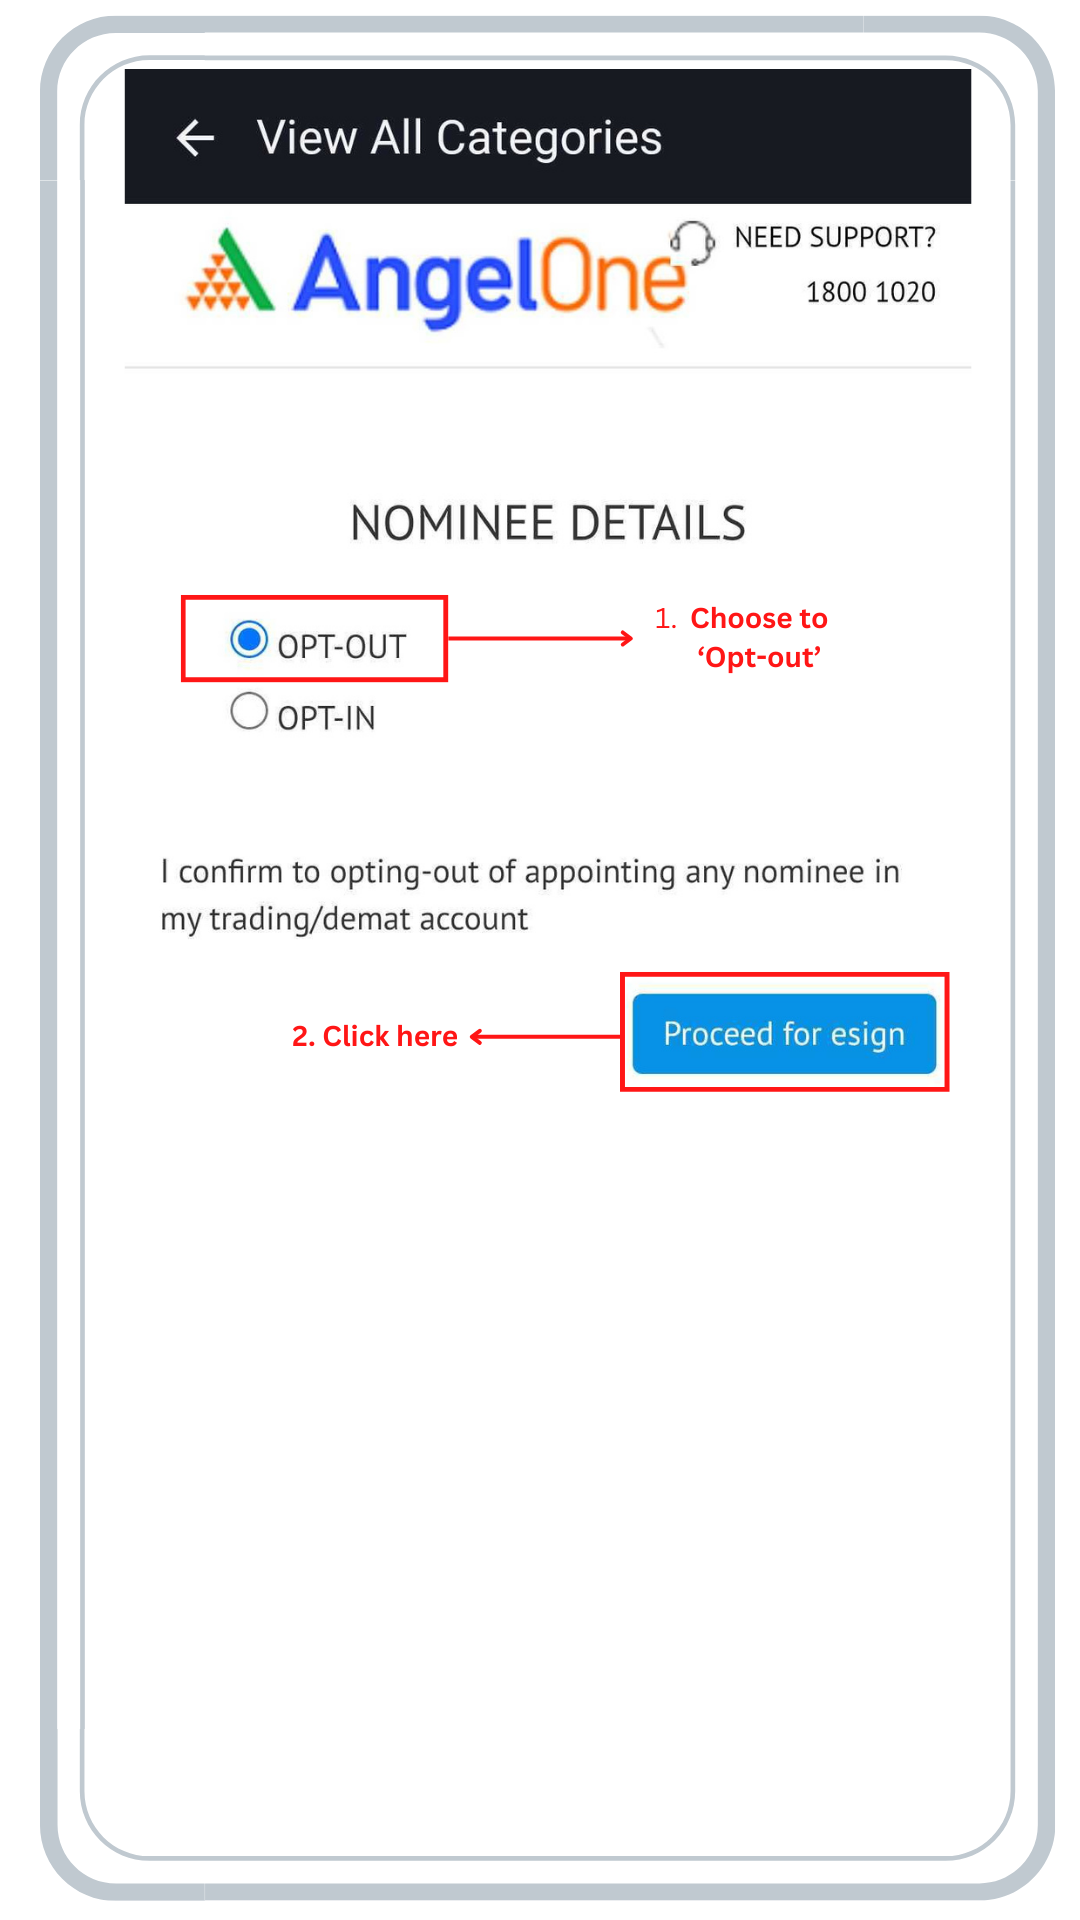Tap the 1800 1020 support number
Screen dimensions: 1080x1920
[x=870, y=292]
